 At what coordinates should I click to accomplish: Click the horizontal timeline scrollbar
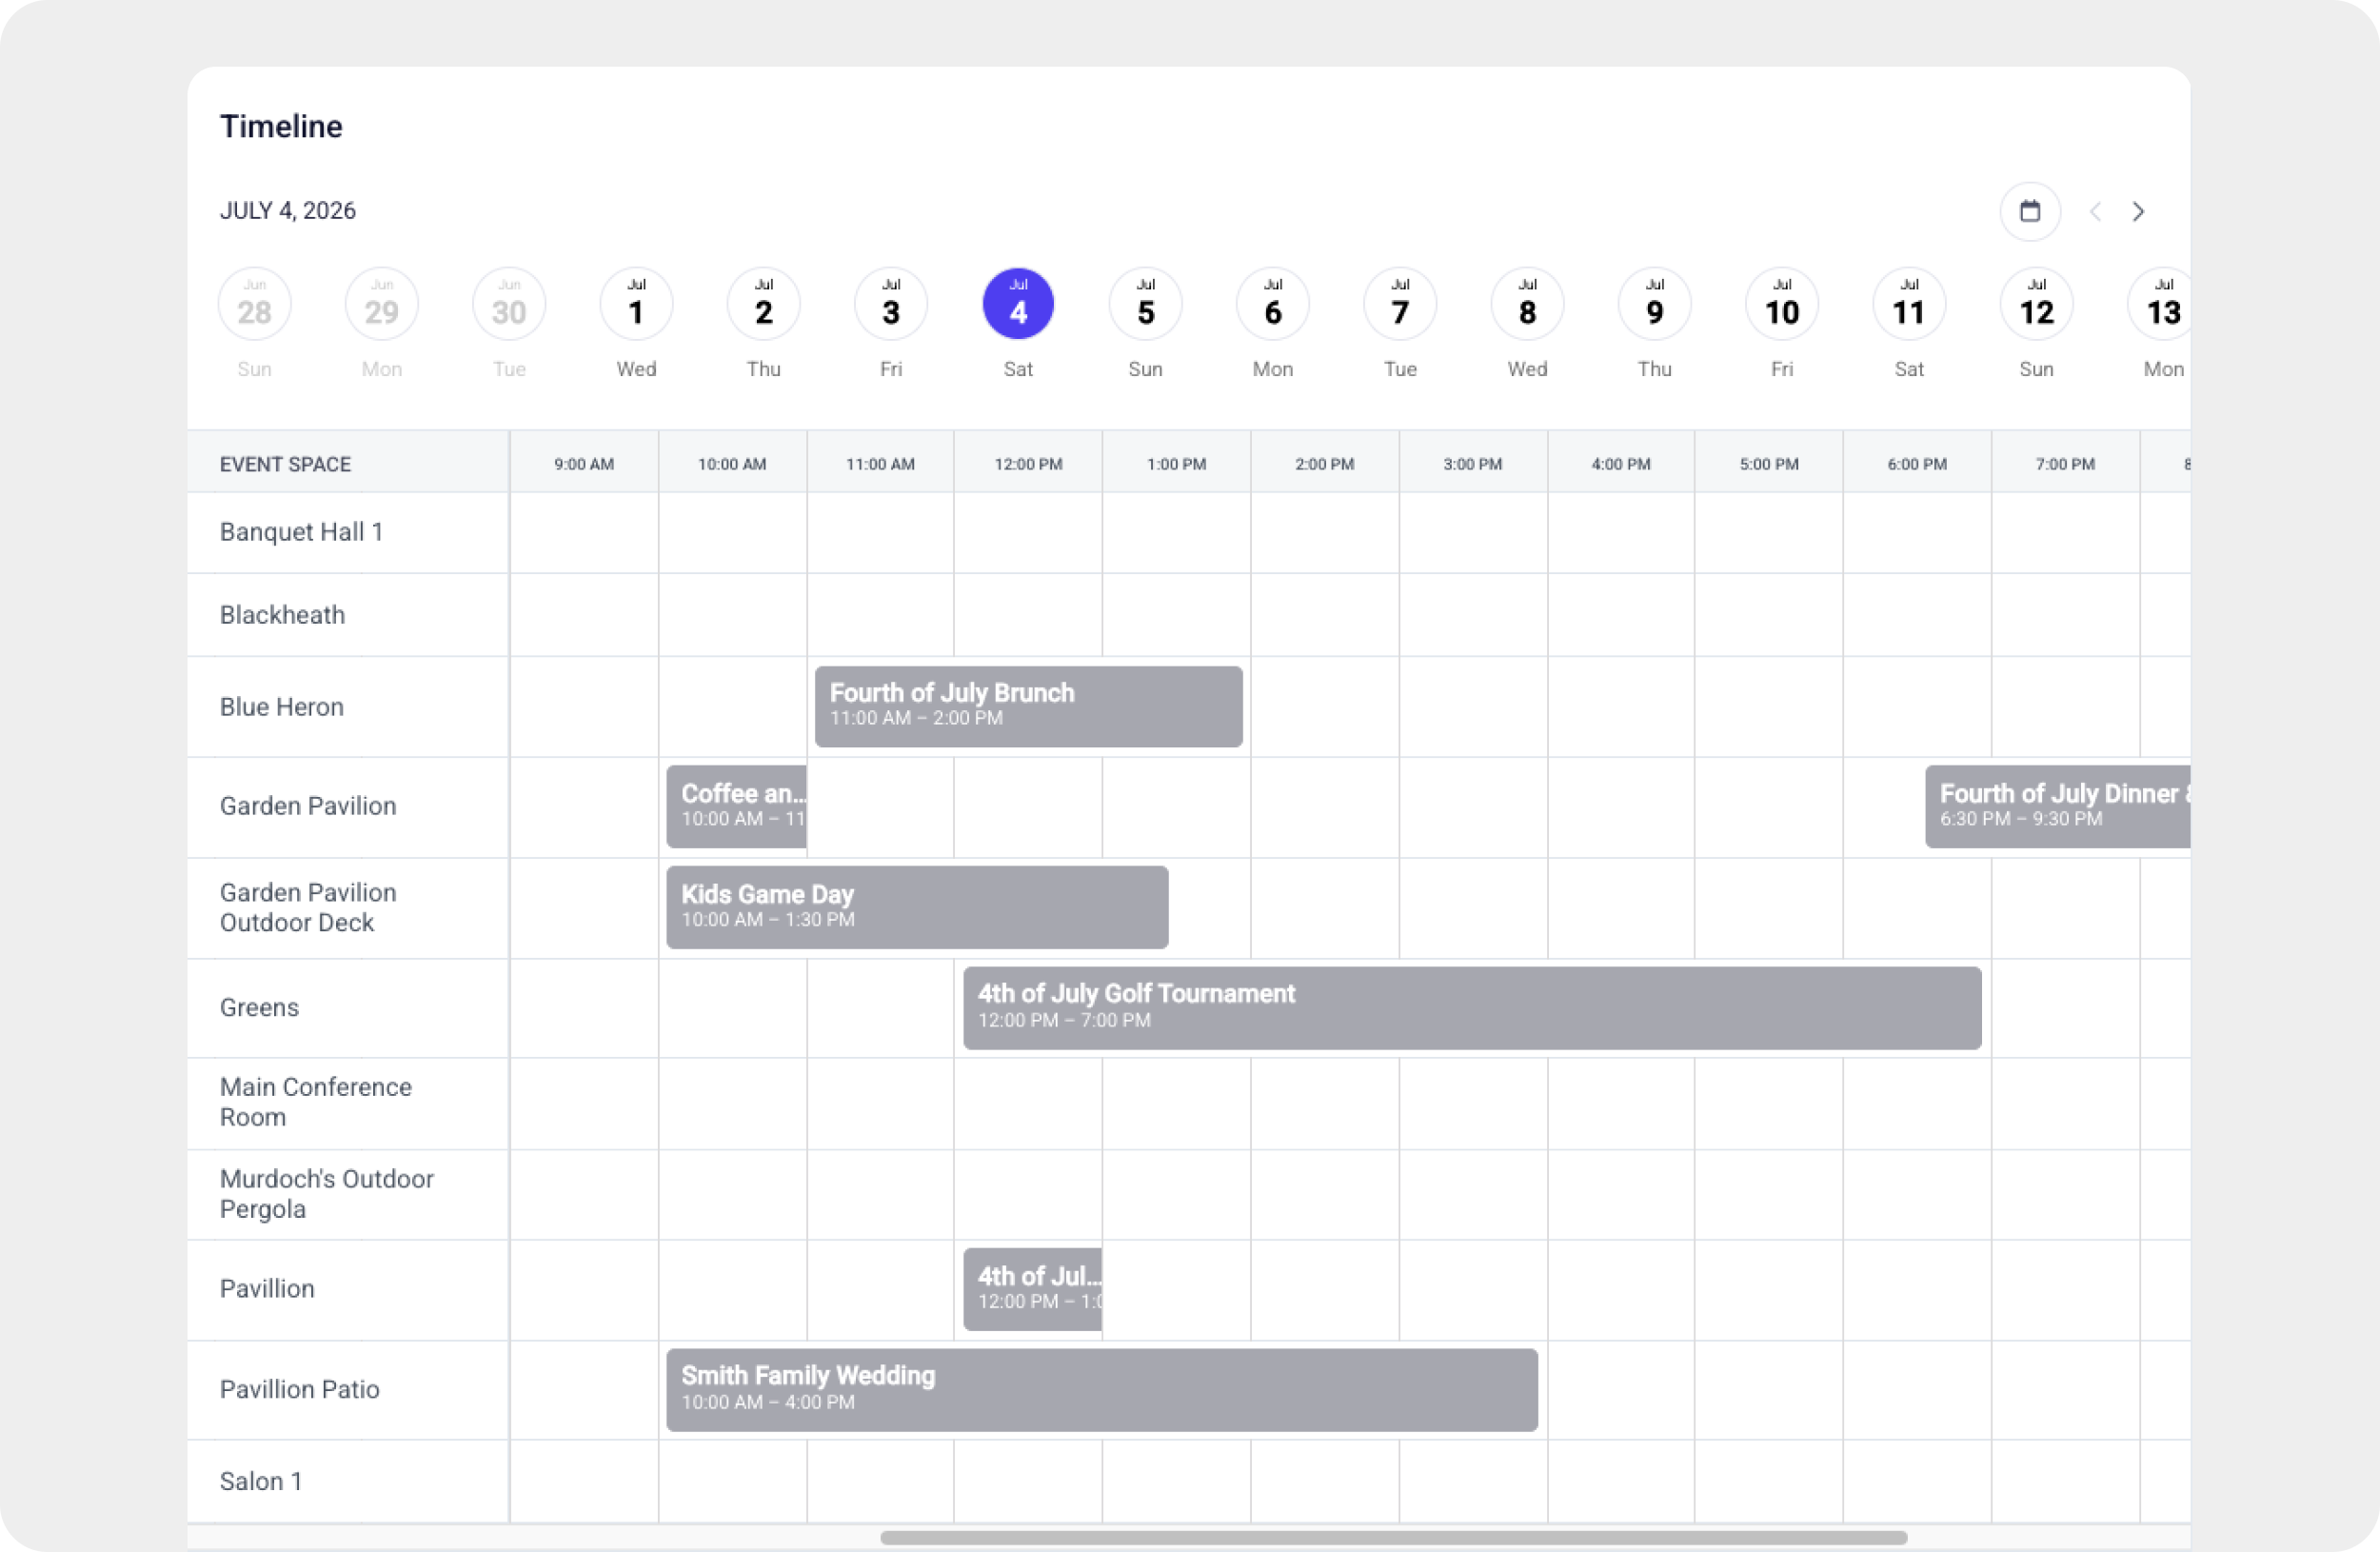pyautogui.click(x=1393, y=1537)
